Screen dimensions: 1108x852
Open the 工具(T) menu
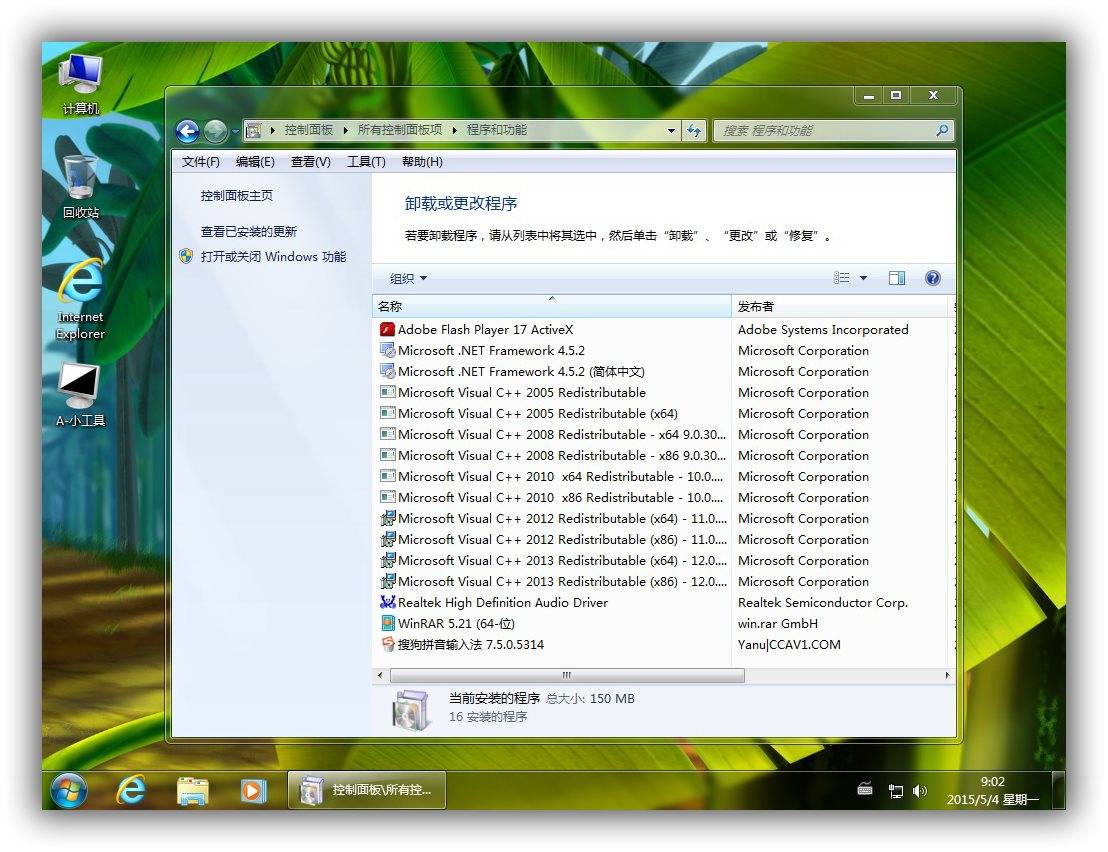pyautogui.click(x=366, y=162)
